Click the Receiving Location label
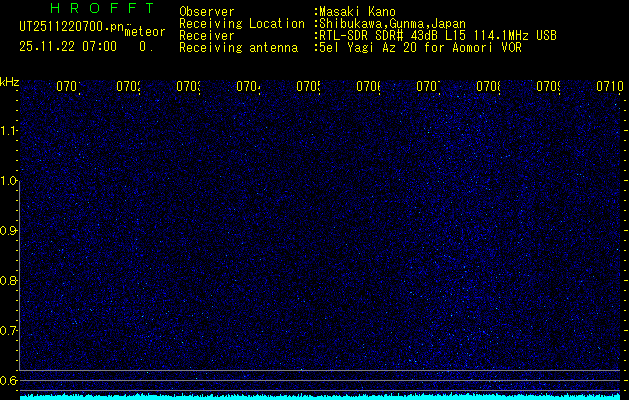Image resolution: width=629 pixels, height=400 pixels. [x=242, y=24]
